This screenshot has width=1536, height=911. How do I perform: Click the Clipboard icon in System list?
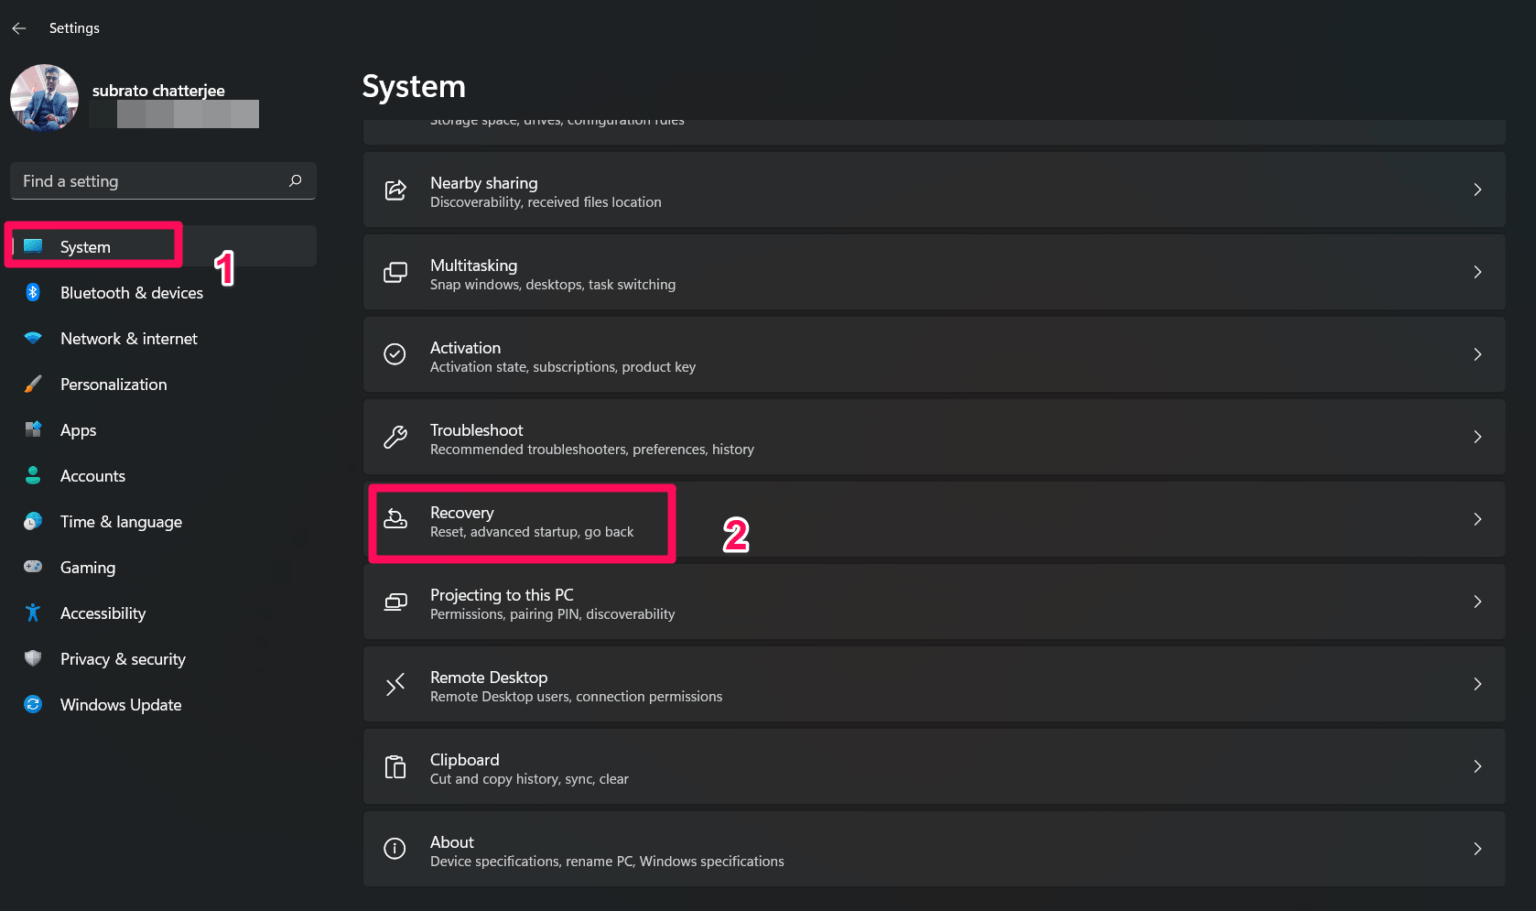395,767
